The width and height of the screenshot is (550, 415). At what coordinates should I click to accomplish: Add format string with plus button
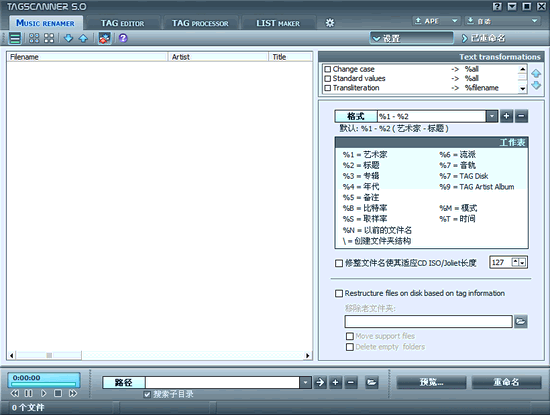[506, 116]
